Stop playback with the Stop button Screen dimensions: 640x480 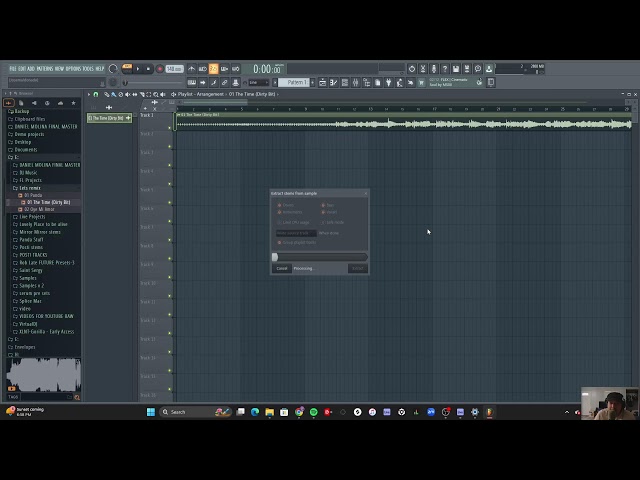pos(148,69)
